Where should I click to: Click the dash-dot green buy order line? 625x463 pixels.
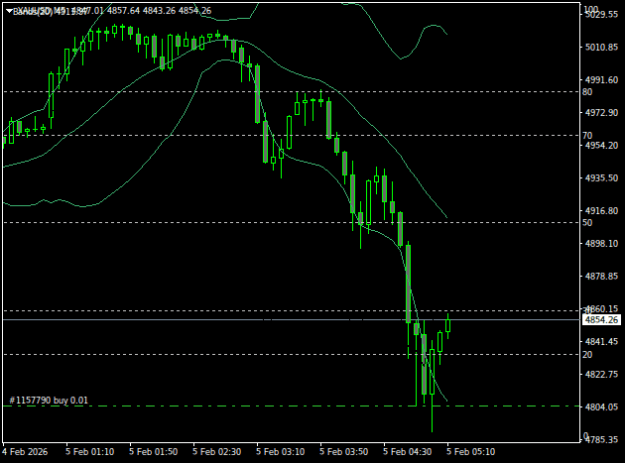pyautogui.click(x=291, y=406)
